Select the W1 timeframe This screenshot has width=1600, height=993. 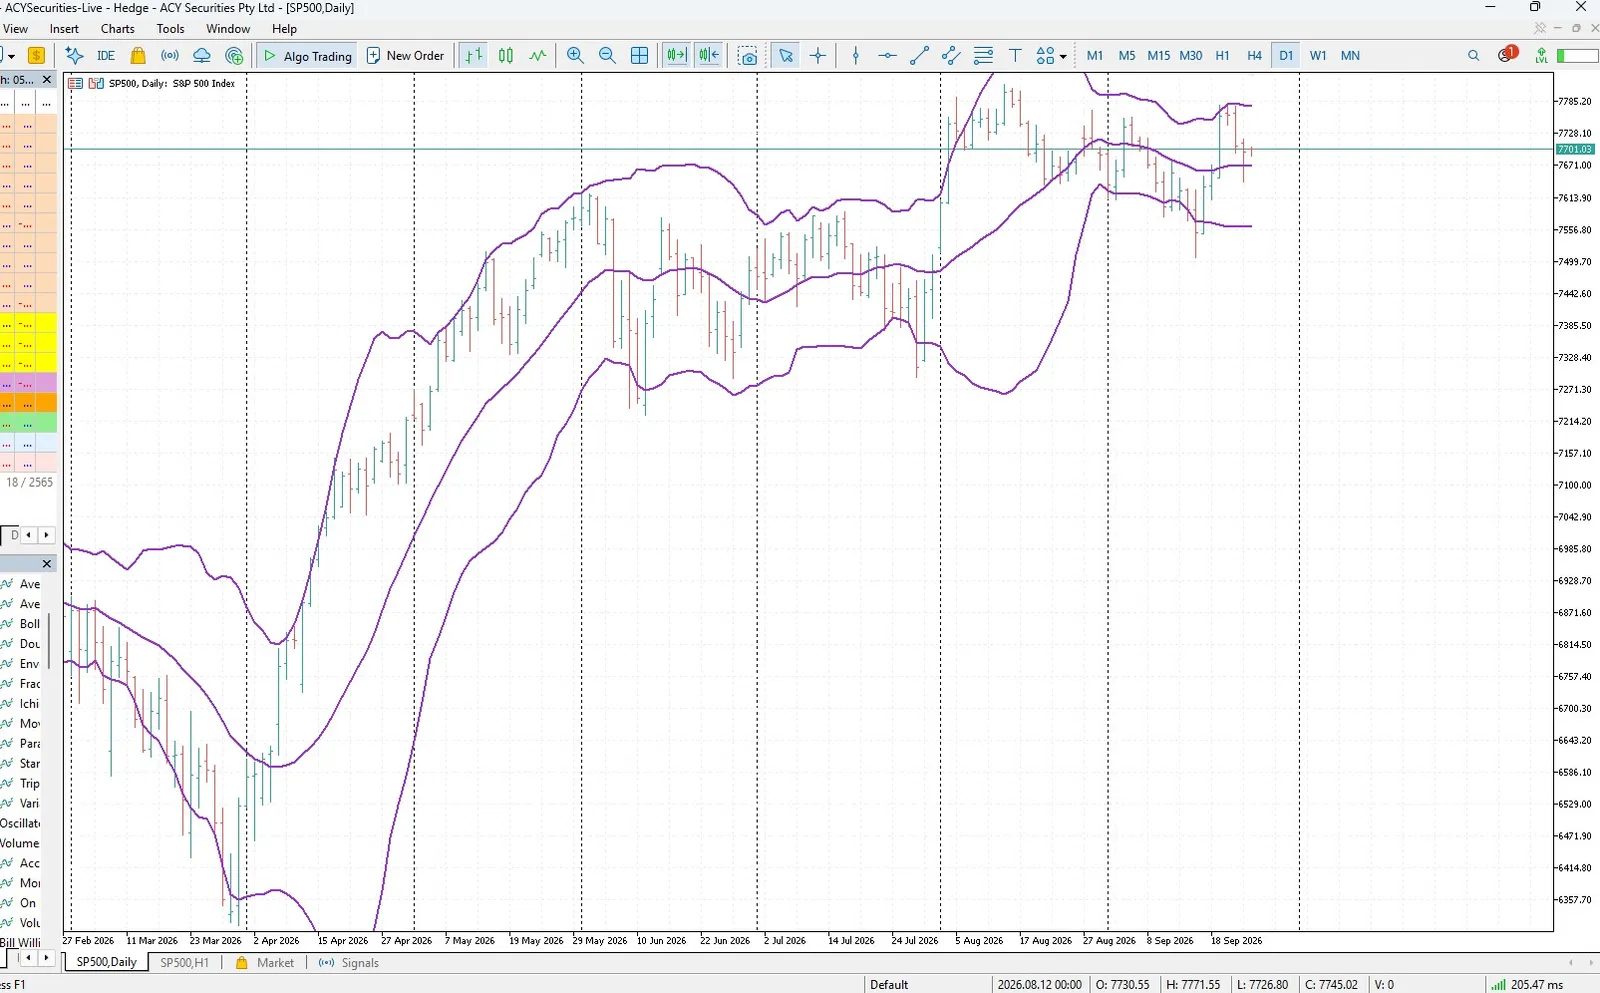(1318, 56)
